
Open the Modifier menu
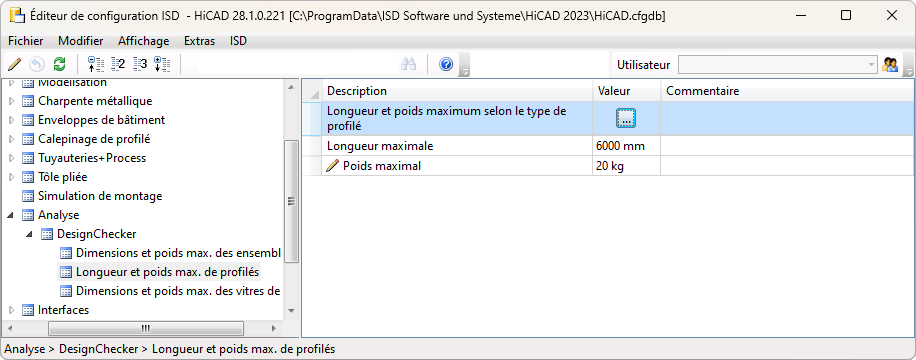pyautogui.click(x=81, y=41)
